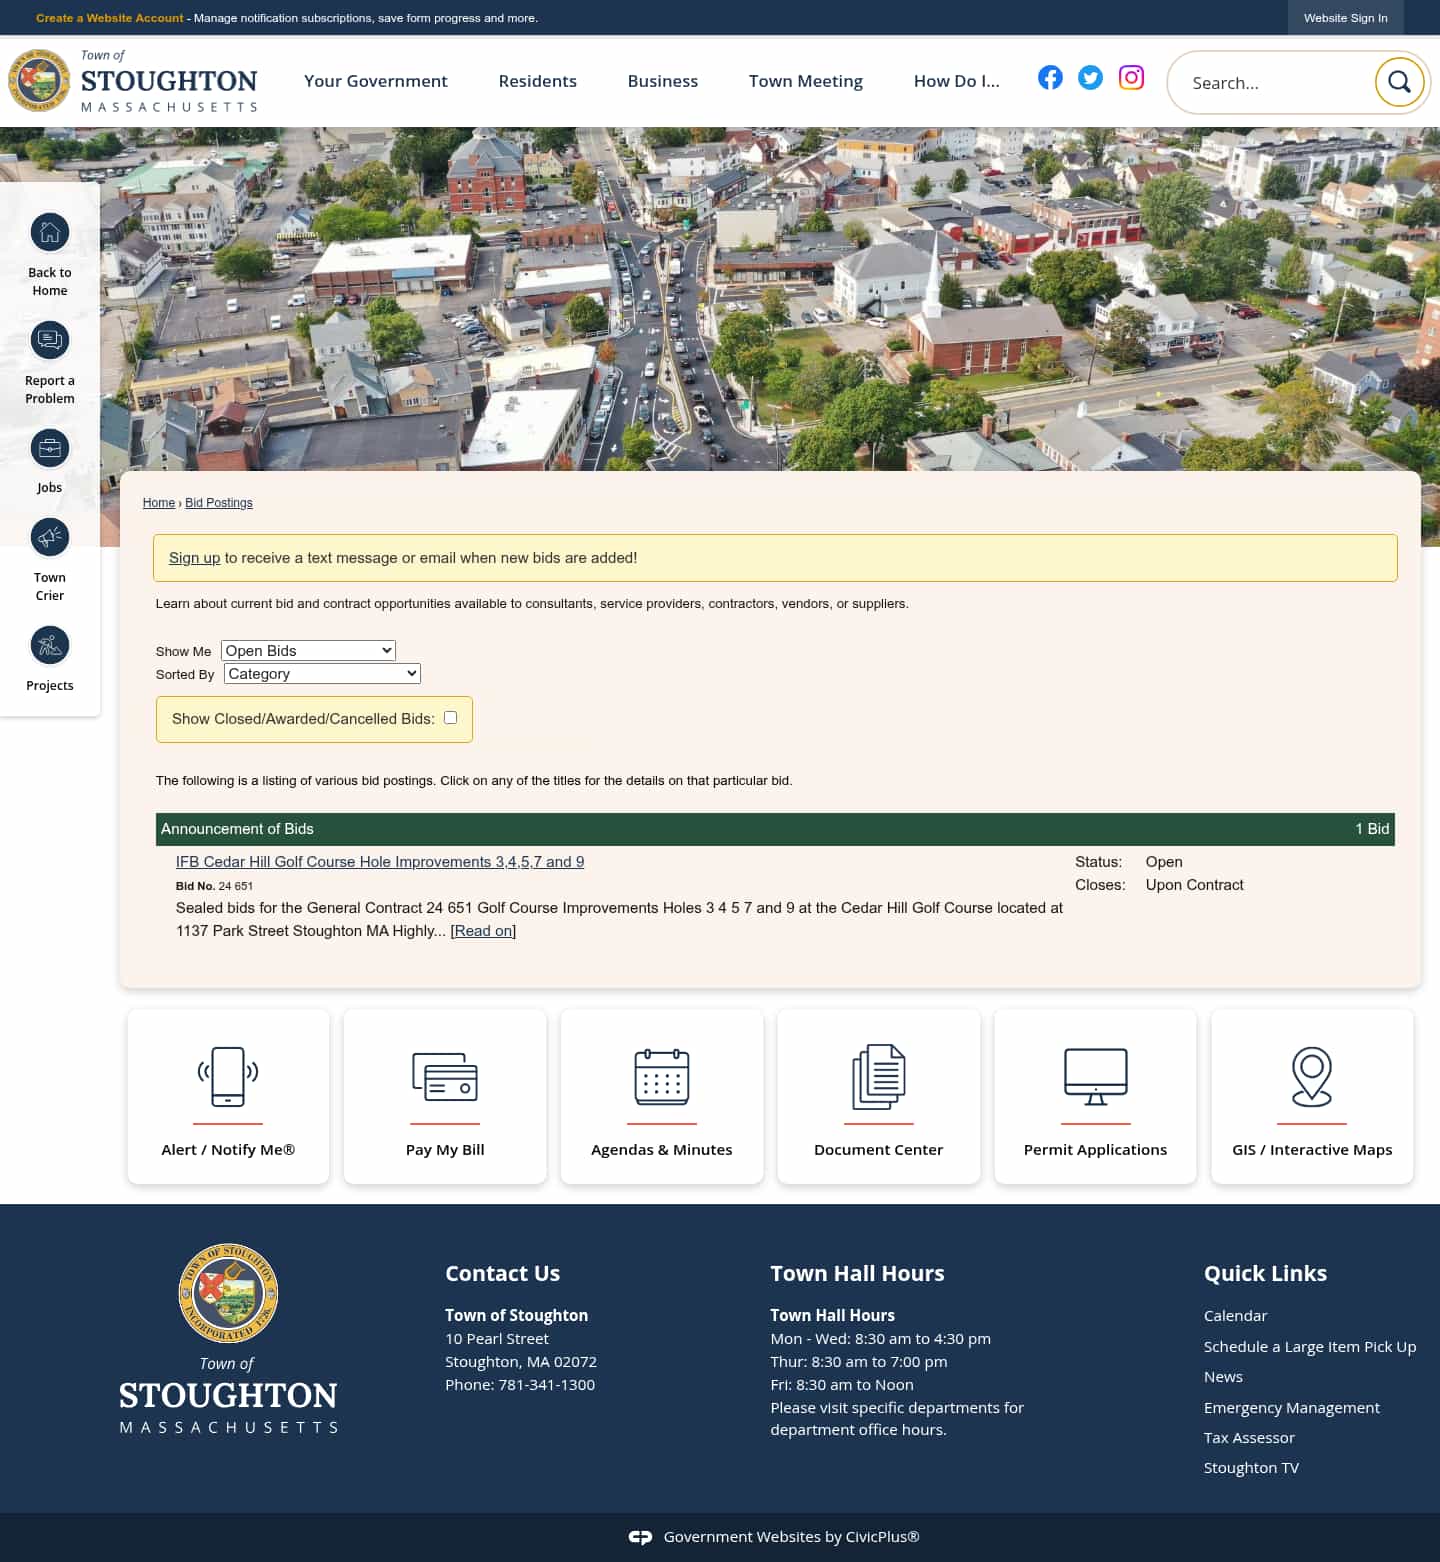This screenshot has height=1562, width=1440.
Task: Toggle Show Closed/Awarded/Cancelled Bids checkbox
Action: pyautogui.click(x=450, y=718)
